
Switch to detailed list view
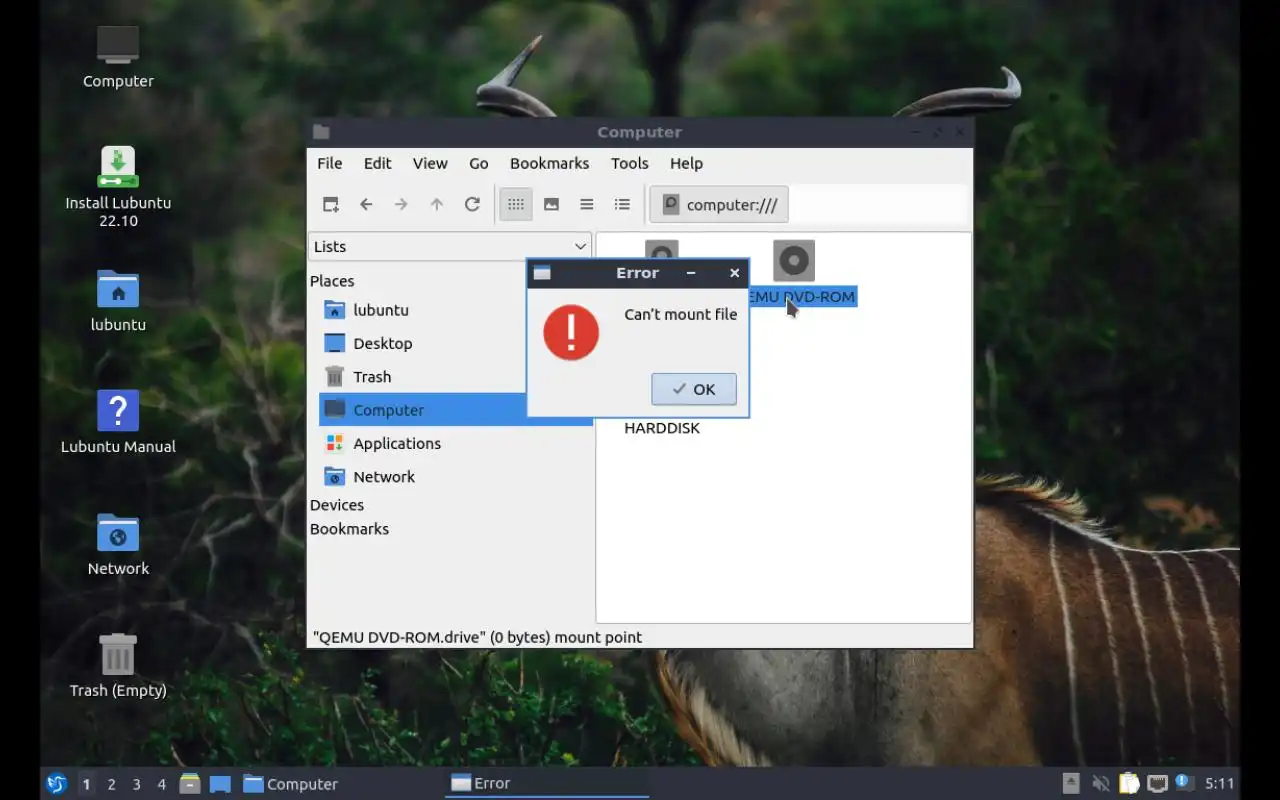pyautogui.click(x=622, y=204)
